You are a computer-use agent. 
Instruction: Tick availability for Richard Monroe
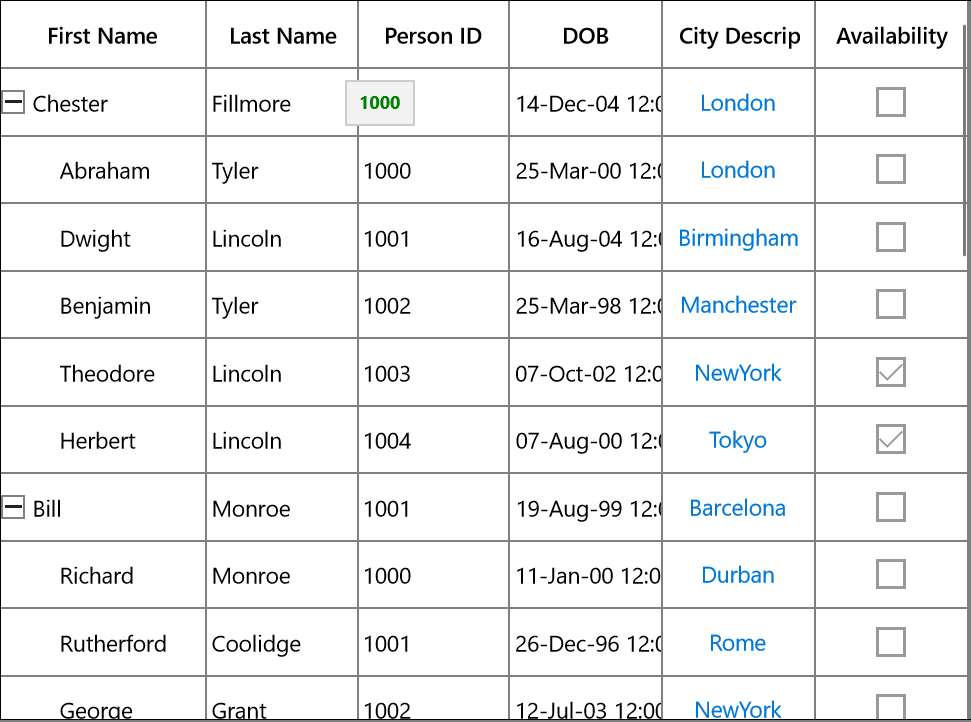pos(890,575)
